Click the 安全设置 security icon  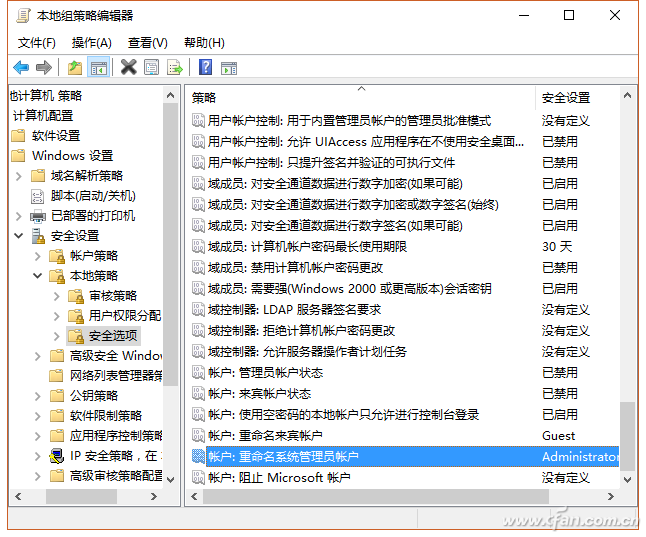[x=38, y=236]
